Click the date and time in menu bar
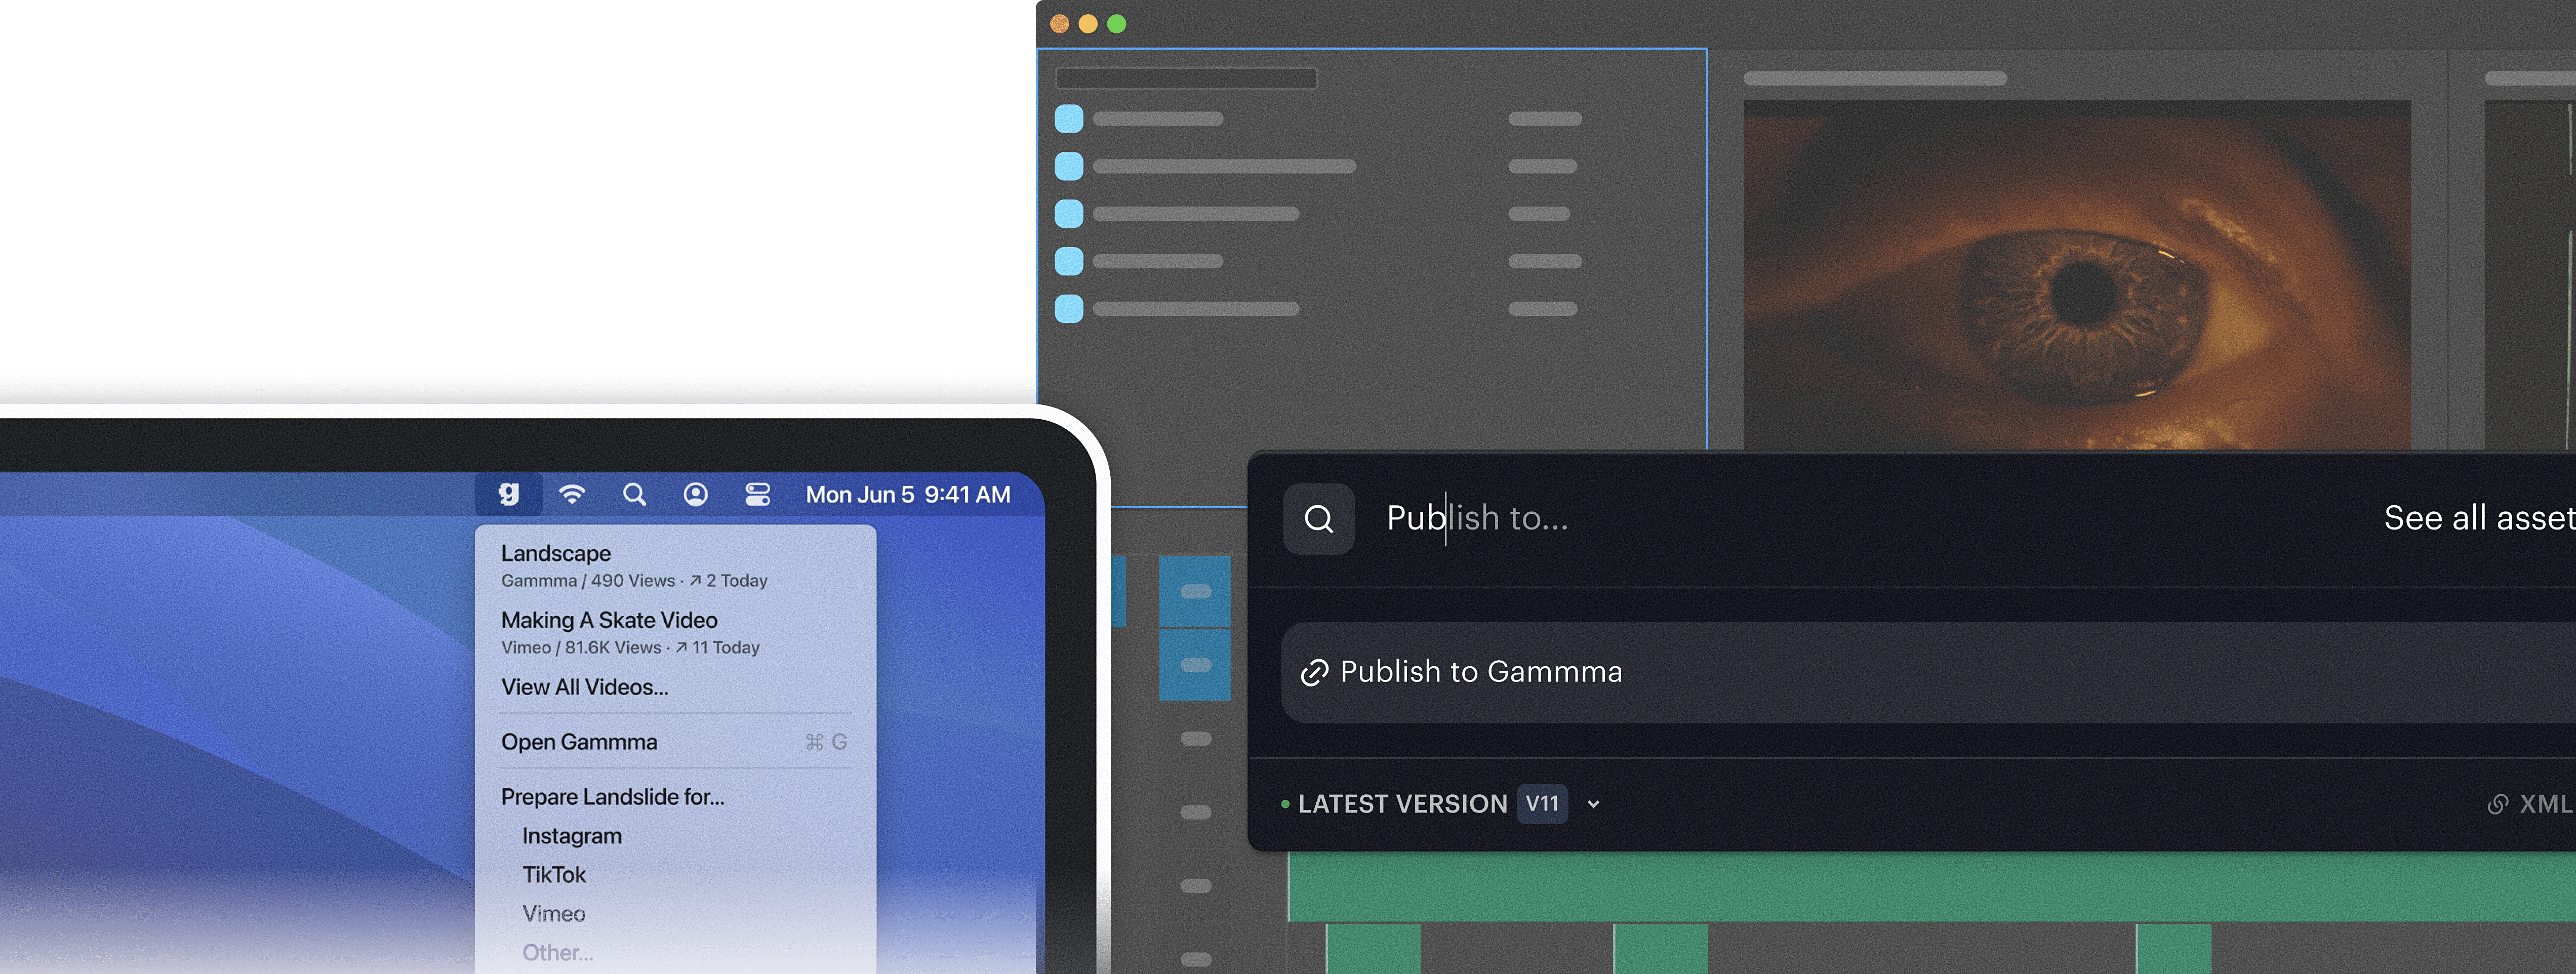2576x974 pixels. pyautogui.click(x=908, y=494)
